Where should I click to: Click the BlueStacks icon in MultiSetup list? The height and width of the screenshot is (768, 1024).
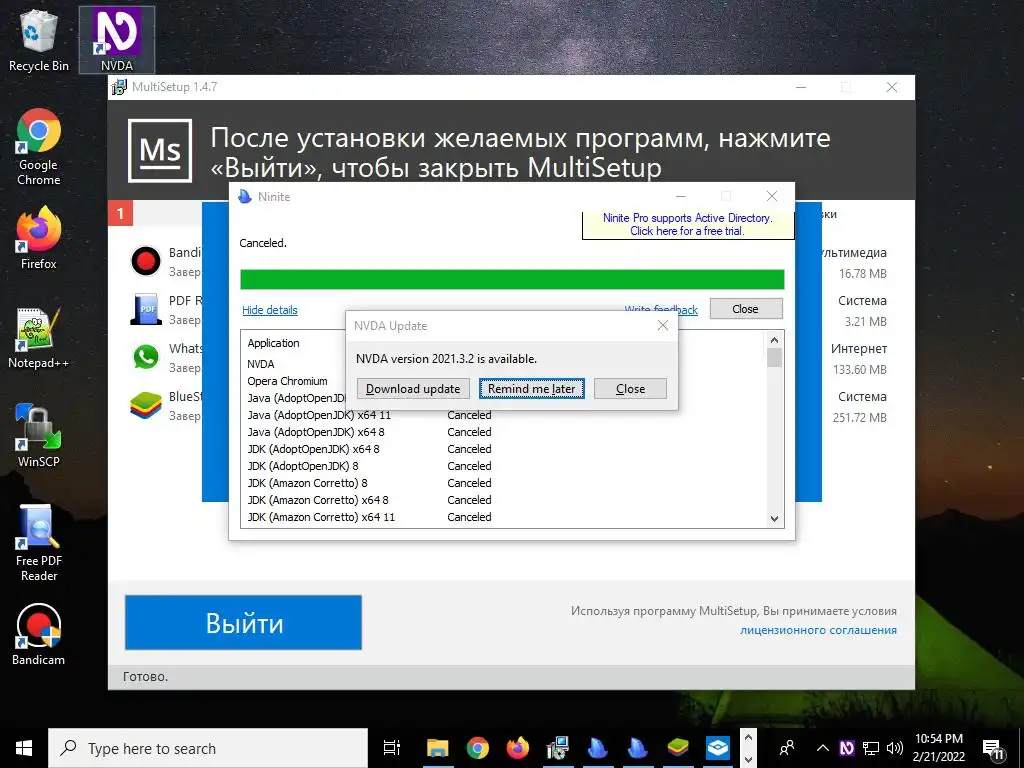[146, 406]
